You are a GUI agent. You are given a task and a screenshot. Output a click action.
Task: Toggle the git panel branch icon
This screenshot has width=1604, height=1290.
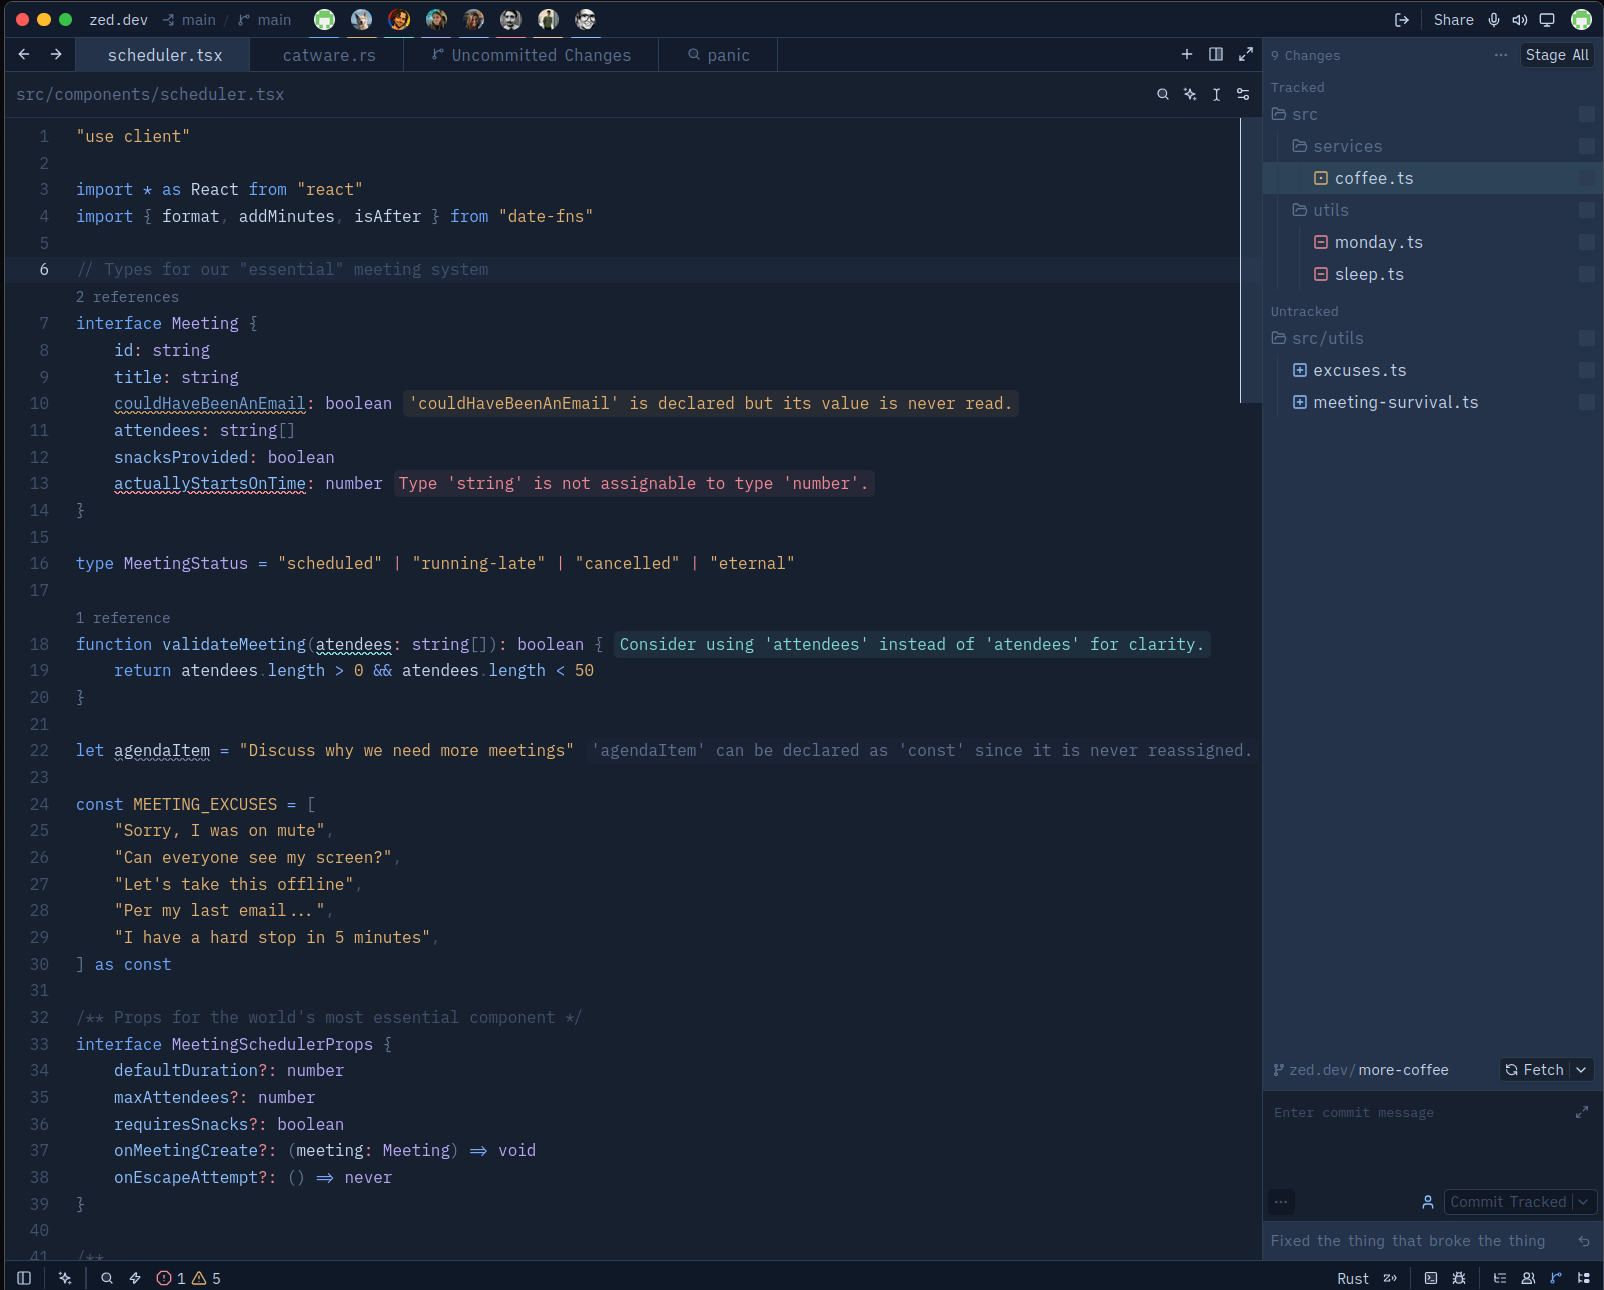(1555, 1278)
